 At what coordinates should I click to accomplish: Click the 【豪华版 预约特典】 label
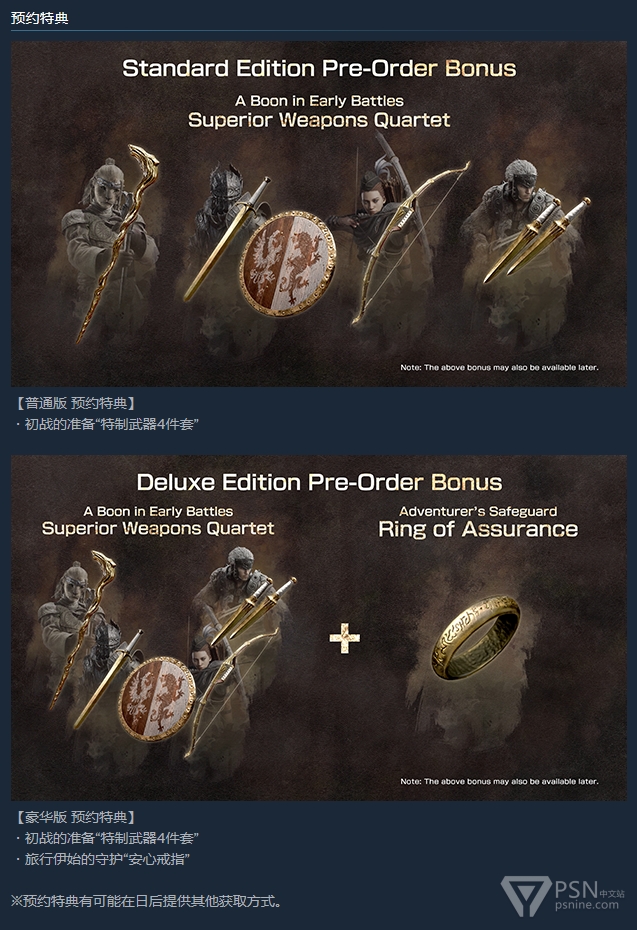tap(74, 817)
